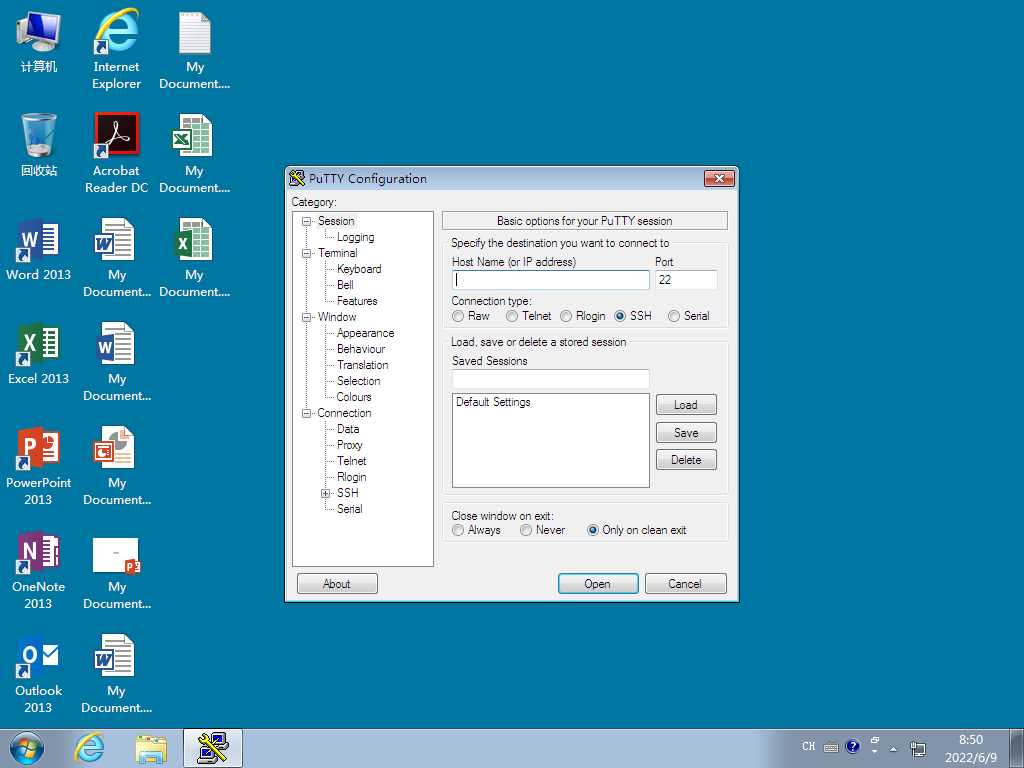Open Internet Explorer from the taskbar
The height and width of the screenshot is (768, 1024).
pyautogui.click(x=90, y=748)
